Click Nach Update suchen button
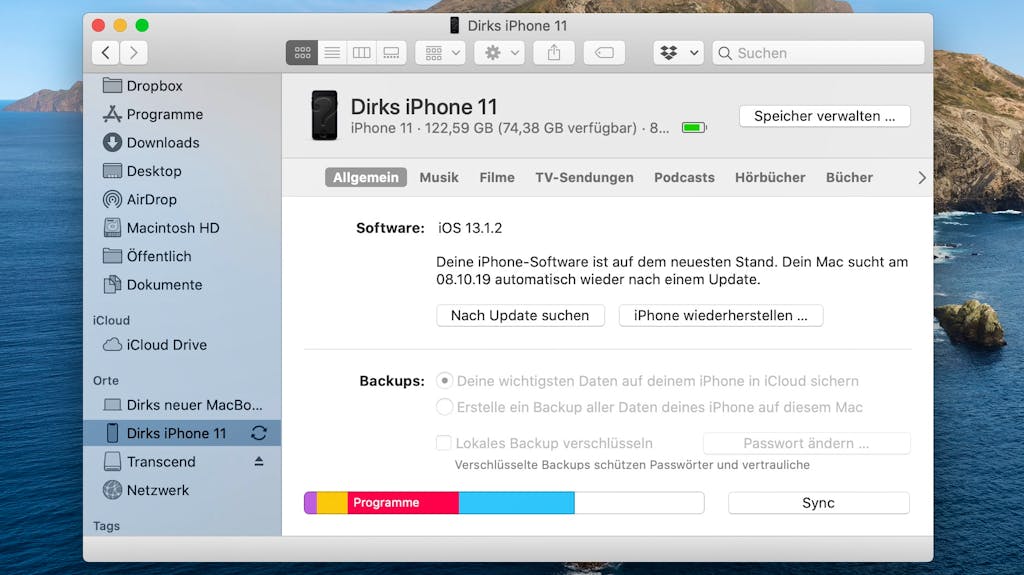This screenshot has width=1024, height=575. (520, 316)
